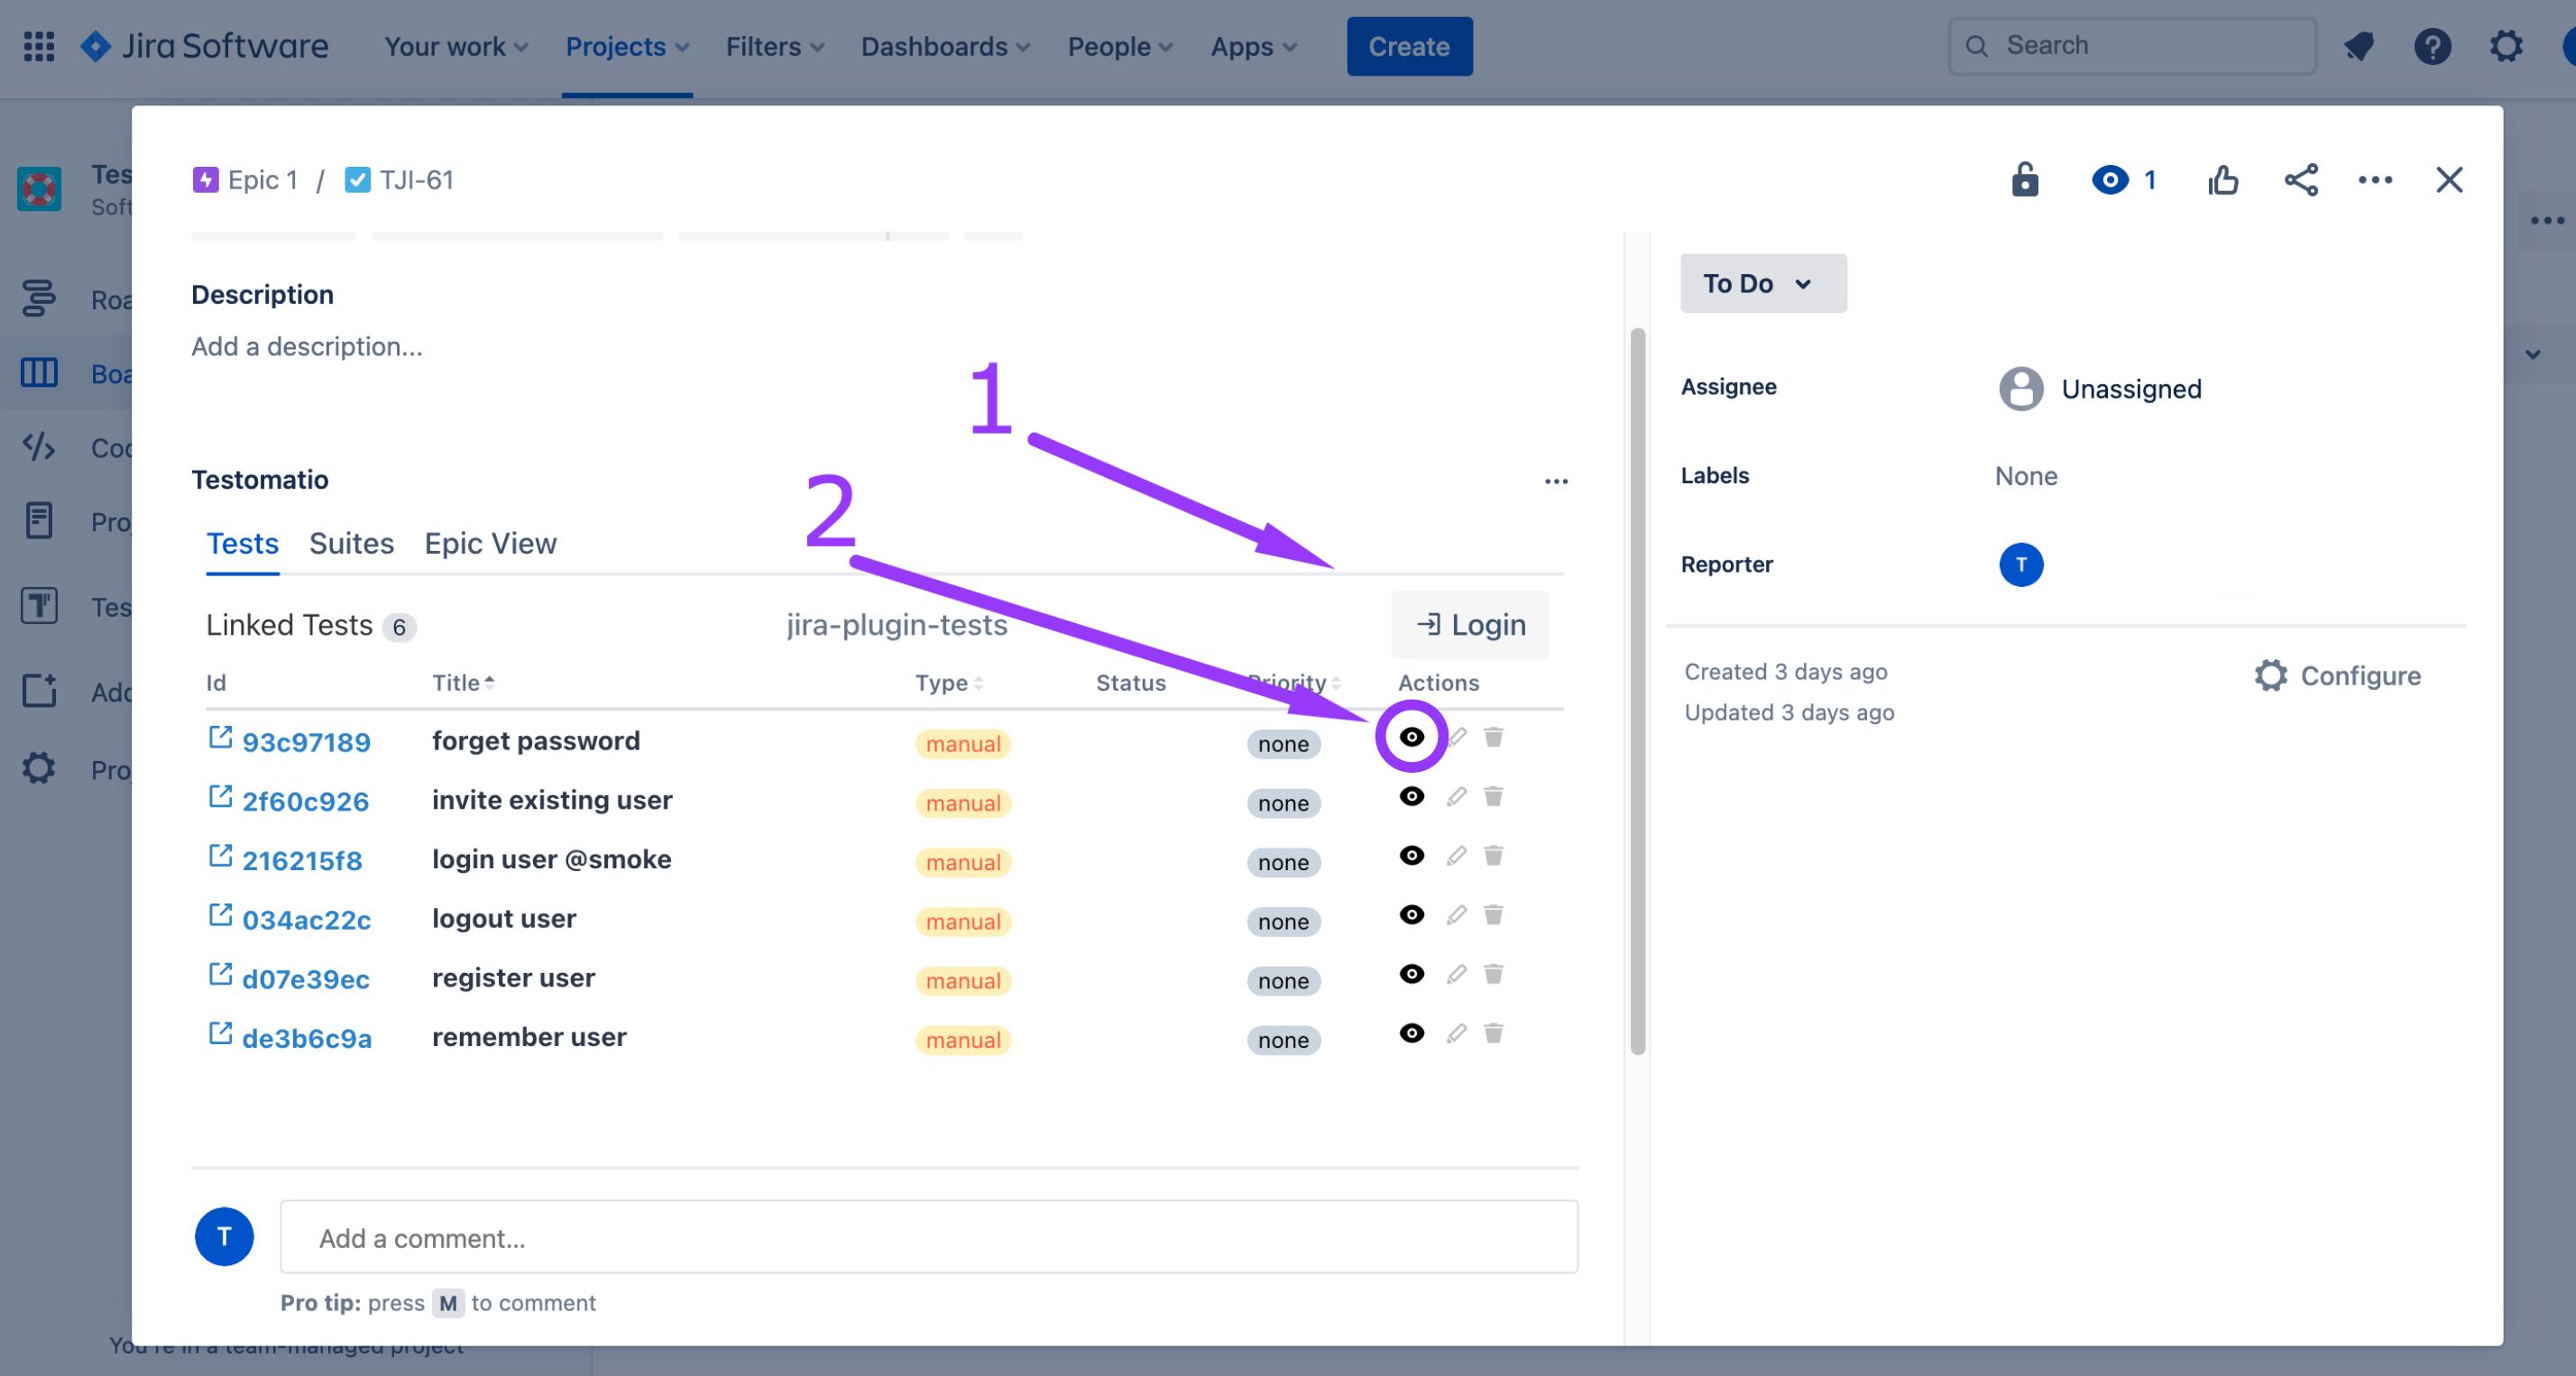Click the Login button in Testomatio panel
This screenshot has height=1376, width=2576.
click(1470, 625)
